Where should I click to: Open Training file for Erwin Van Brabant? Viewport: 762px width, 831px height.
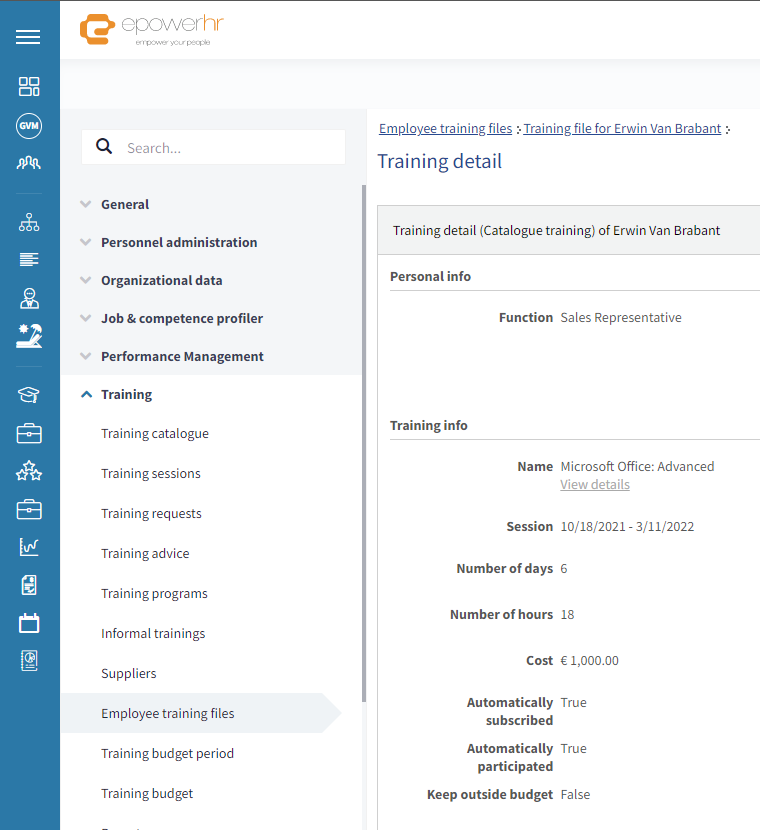pos(622,129)
